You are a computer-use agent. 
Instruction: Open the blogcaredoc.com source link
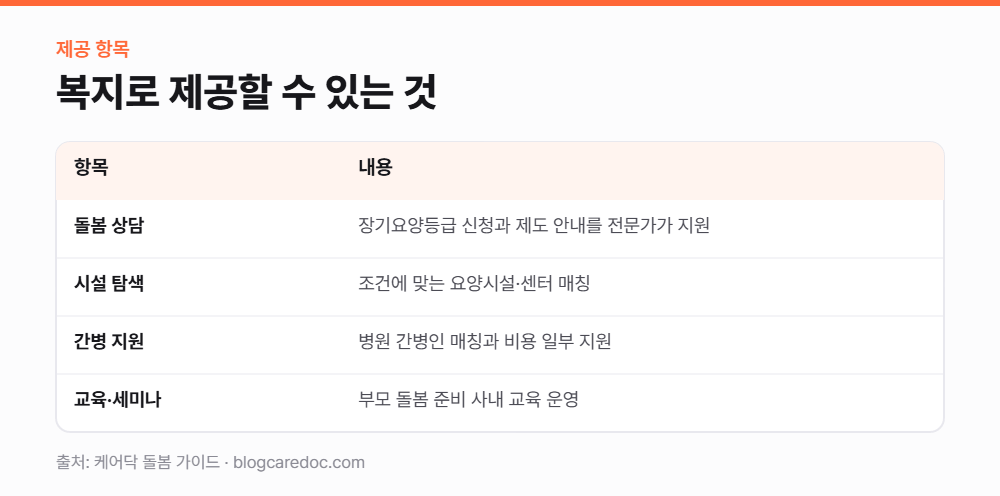point(299,462)
